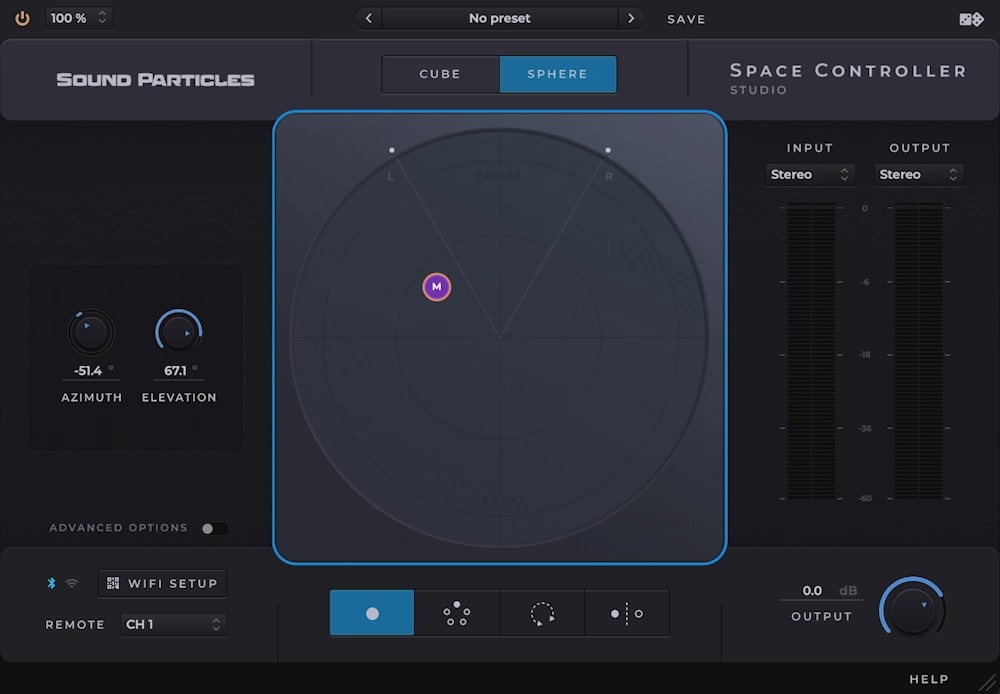
Task: Click the WiFi status icon
Action: [x=72, y=583]
